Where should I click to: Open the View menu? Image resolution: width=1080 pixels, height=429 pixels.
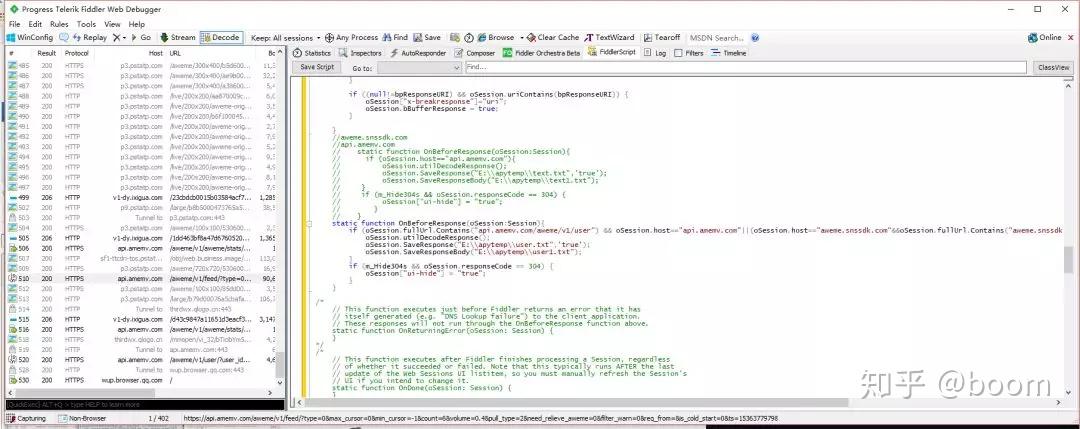pos(112,24)
